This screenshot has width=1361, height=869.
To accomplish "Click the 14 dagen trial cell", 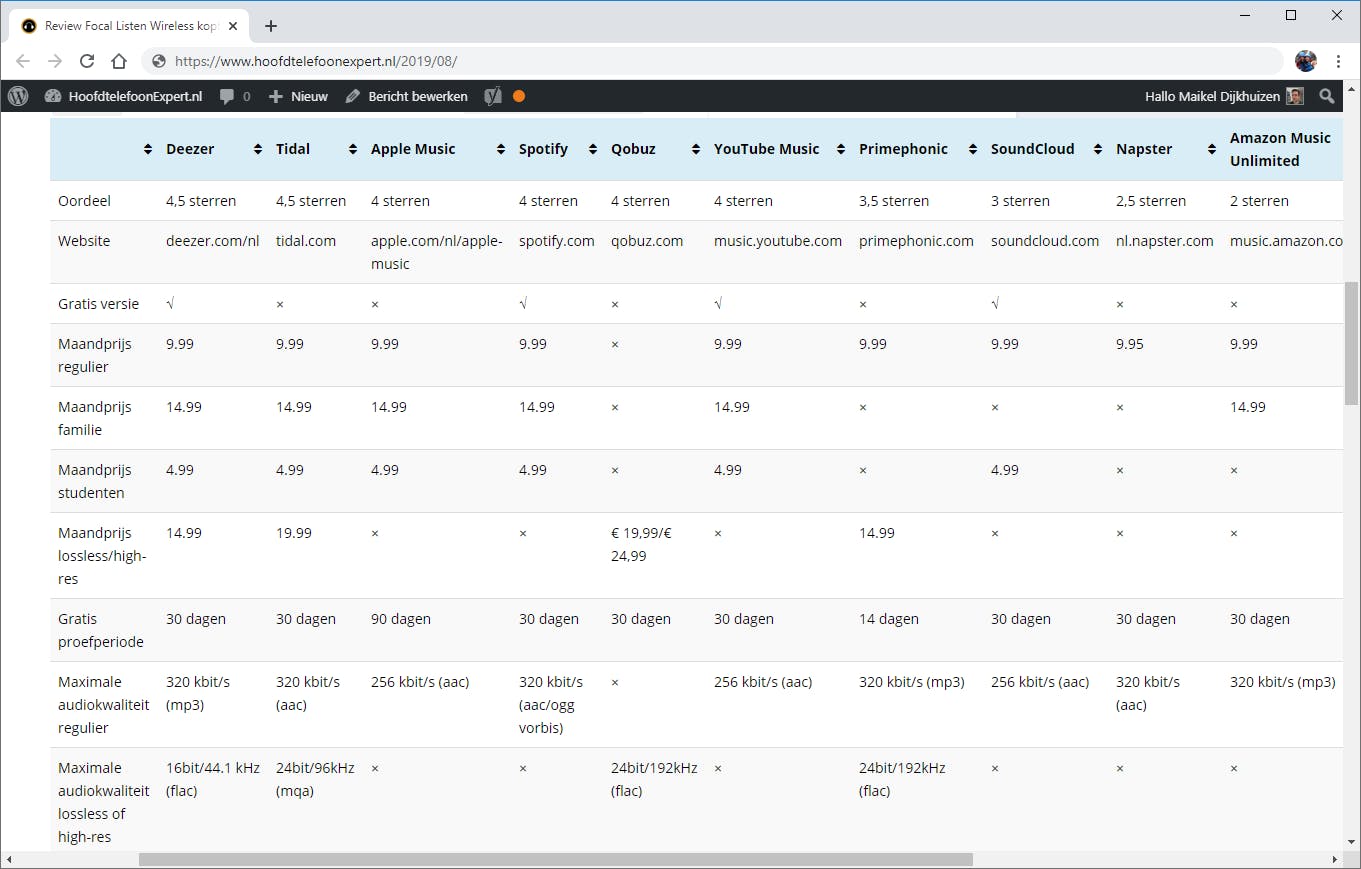I will click(x=889, y=619).
